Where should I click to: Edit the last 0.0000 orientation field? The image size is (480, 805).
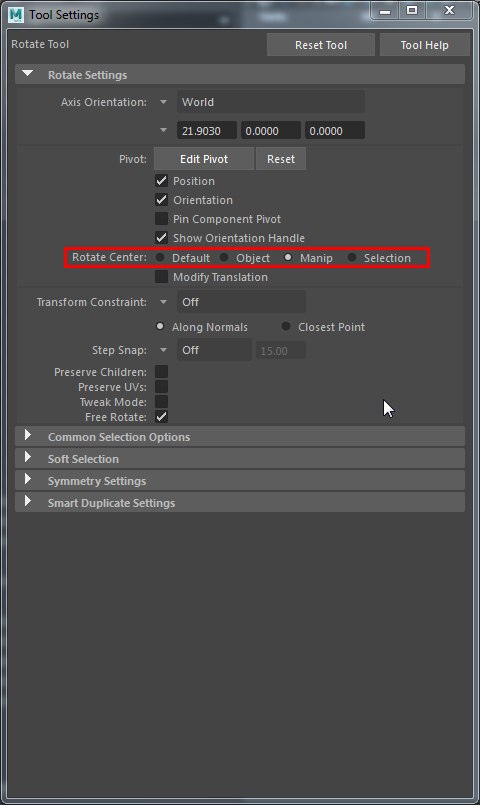tap(335, 130)
